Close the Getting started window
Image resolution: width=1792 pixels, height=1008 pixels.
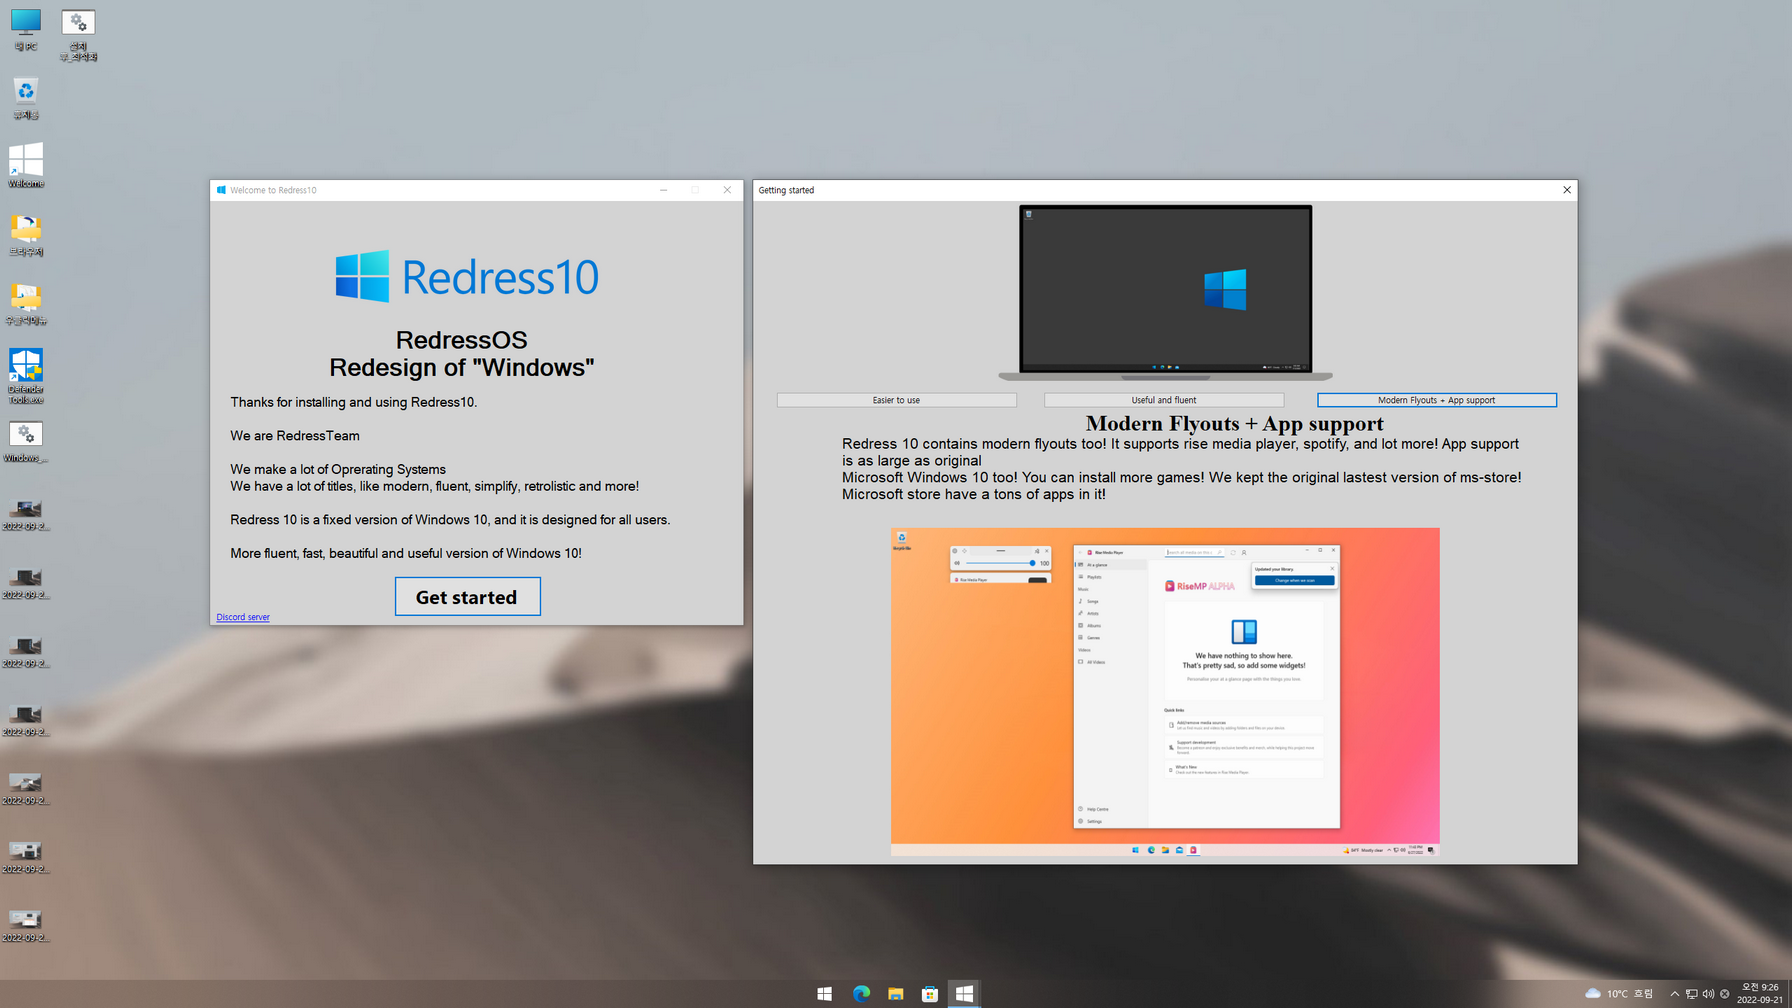coord(1566,190)
